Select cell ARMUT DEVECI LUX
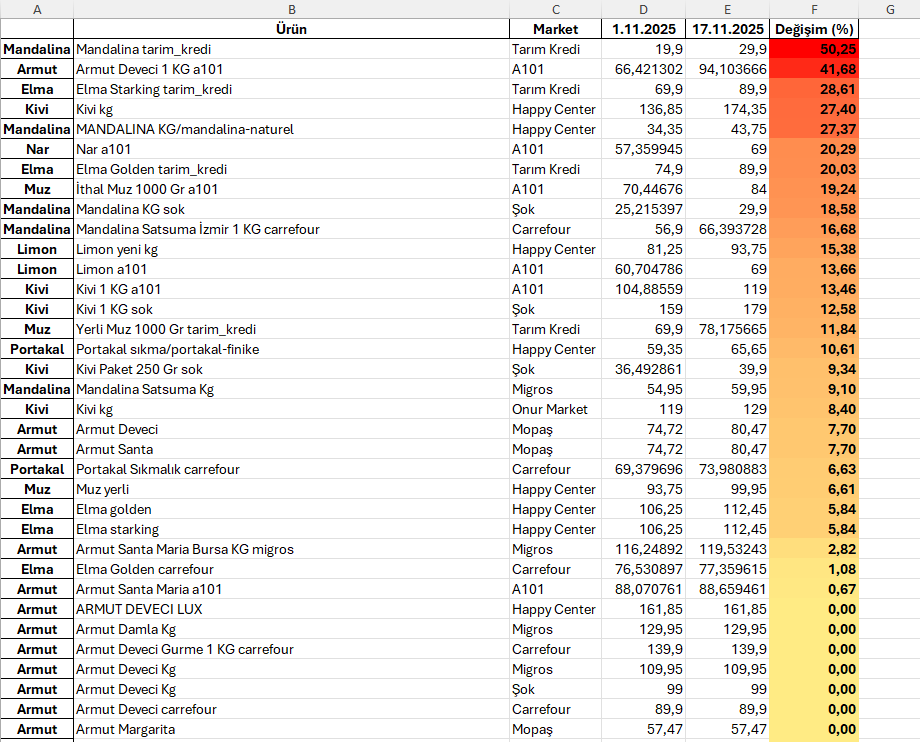Image resolution: width=920 pixels, height=742 pixels. click(x=292, y=609)
